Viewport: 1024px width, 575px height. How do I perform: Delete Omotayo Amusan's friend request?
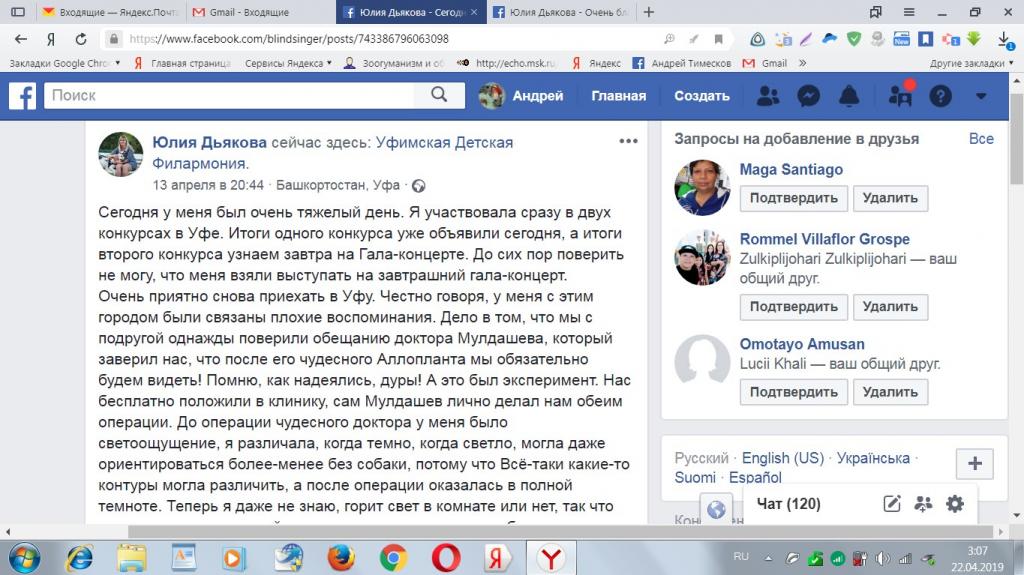tap(890, 392)
